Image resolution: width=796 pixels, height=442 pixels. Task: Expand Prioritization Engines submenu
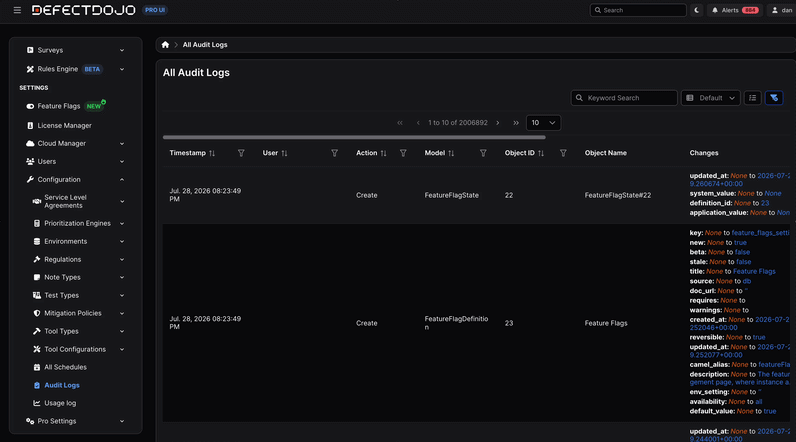(x=79, y=223)
